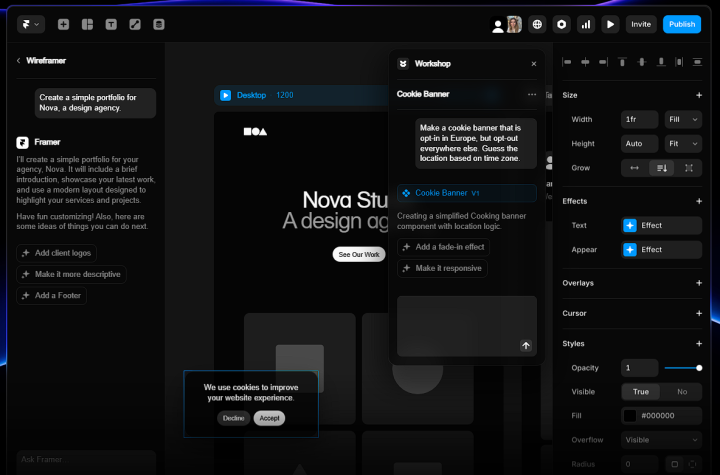Send the Workshop prompt with arrow button
The width and height of the screenshot is (720, 475).
pyautogui.click(x=526, y=345)
